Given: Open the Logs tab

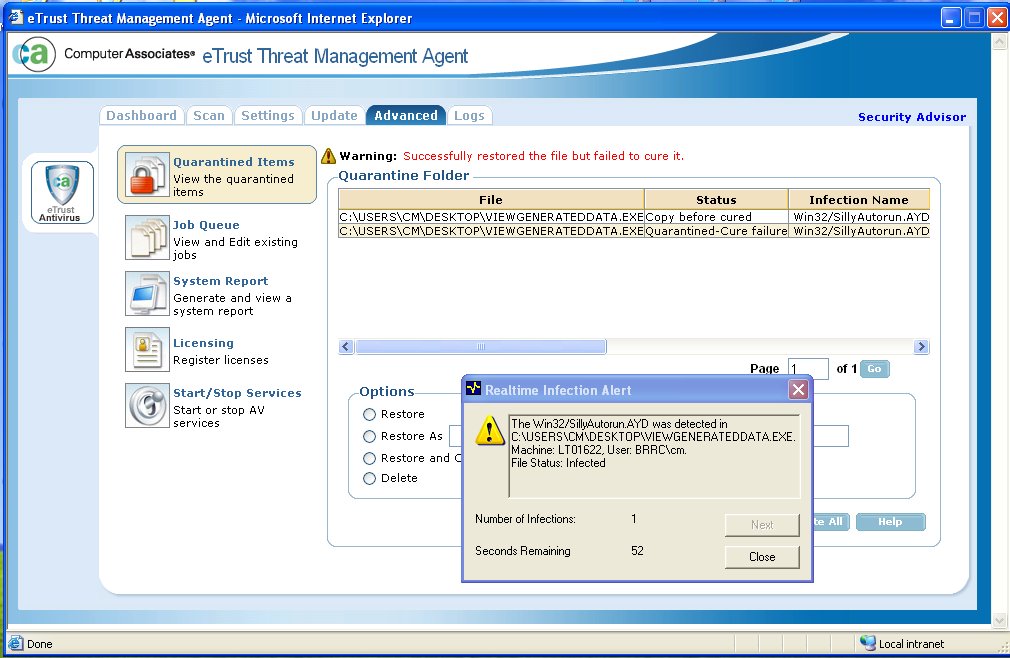Looking at the screenshot, I should click(x=469, y=115).
